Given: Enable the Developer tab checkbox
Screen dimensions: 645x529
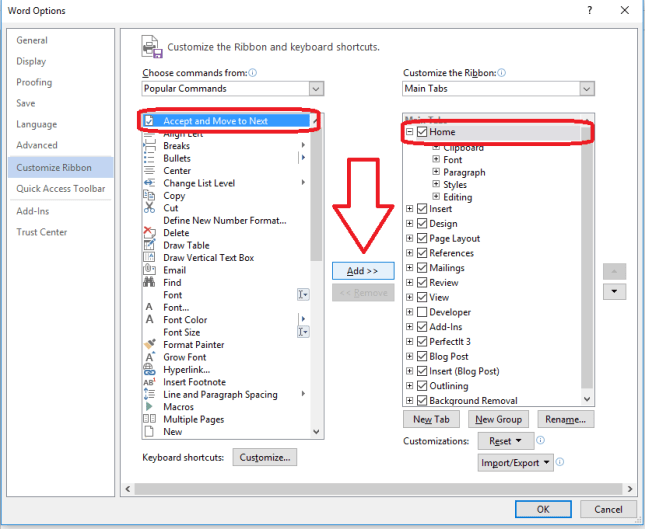Looking at the screenshot, I should pyautogui.click(x=422, y=312).
